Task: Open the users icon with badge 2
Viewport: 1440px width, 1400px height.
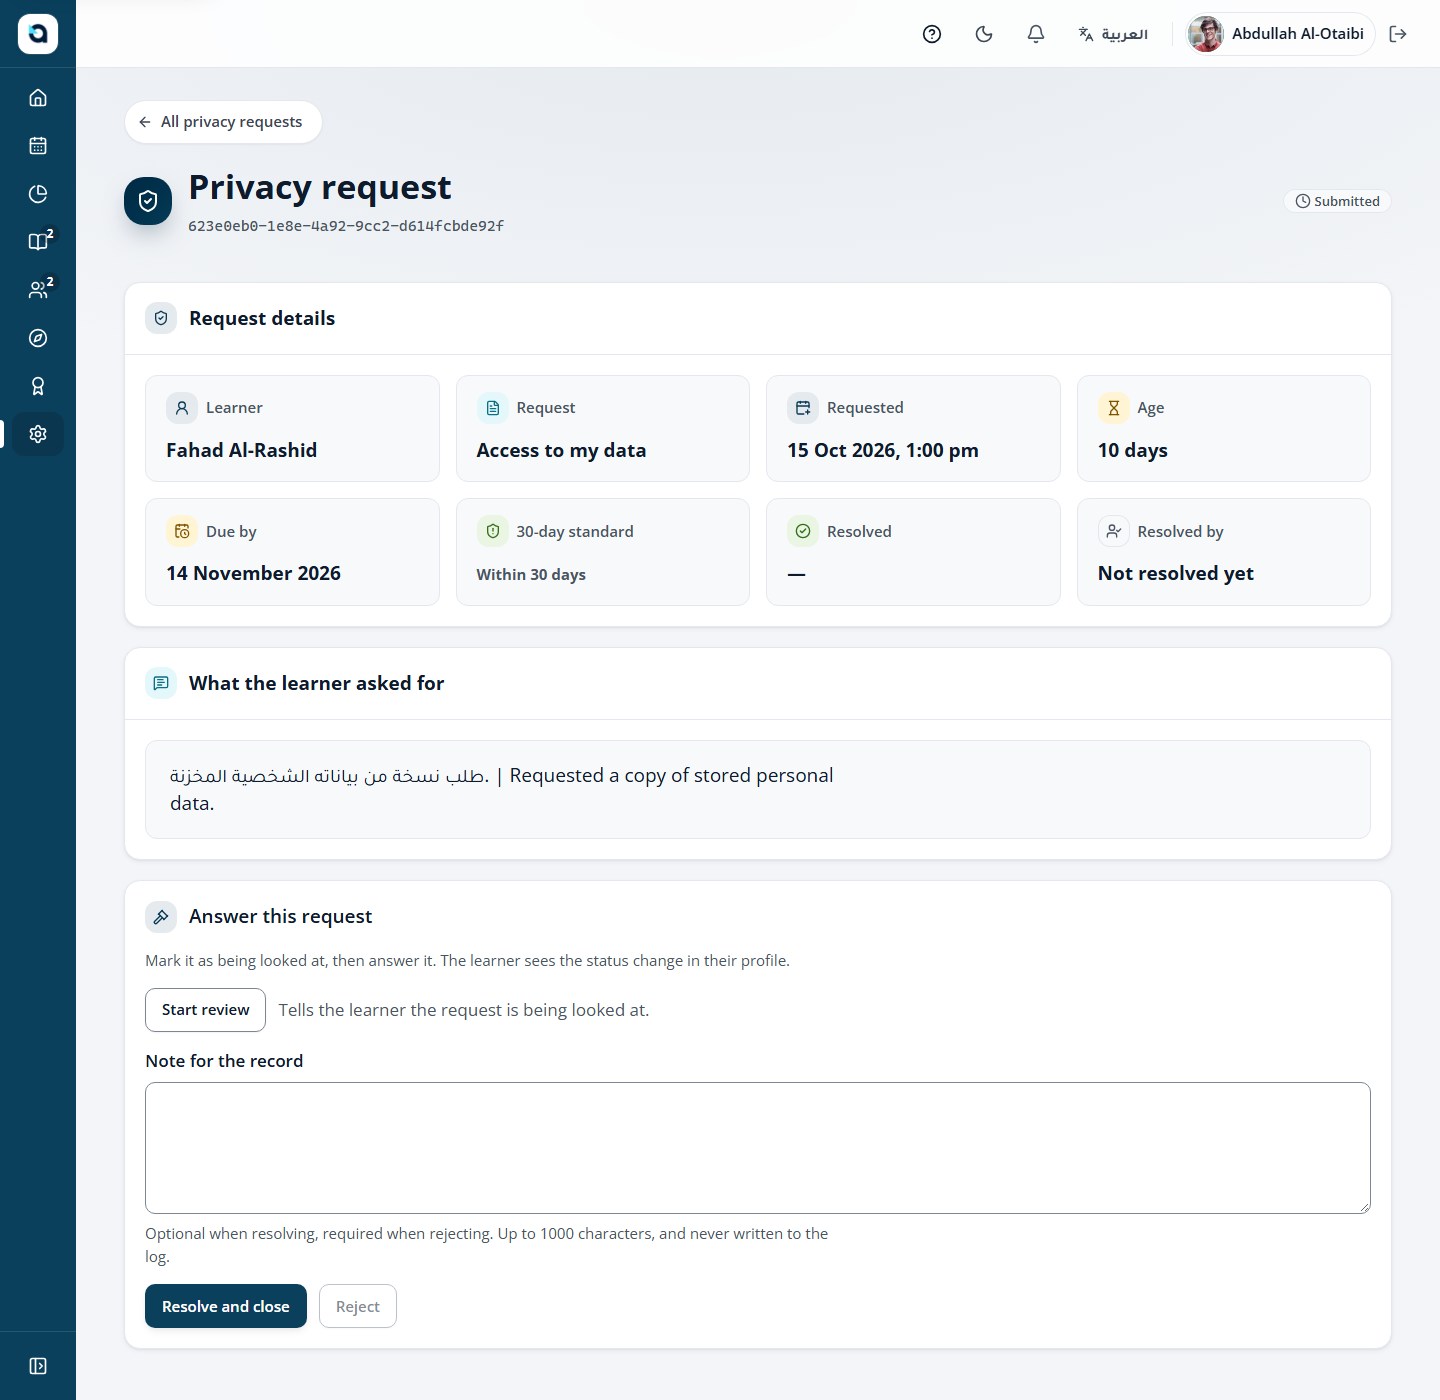Action: [x=38, y=290]
